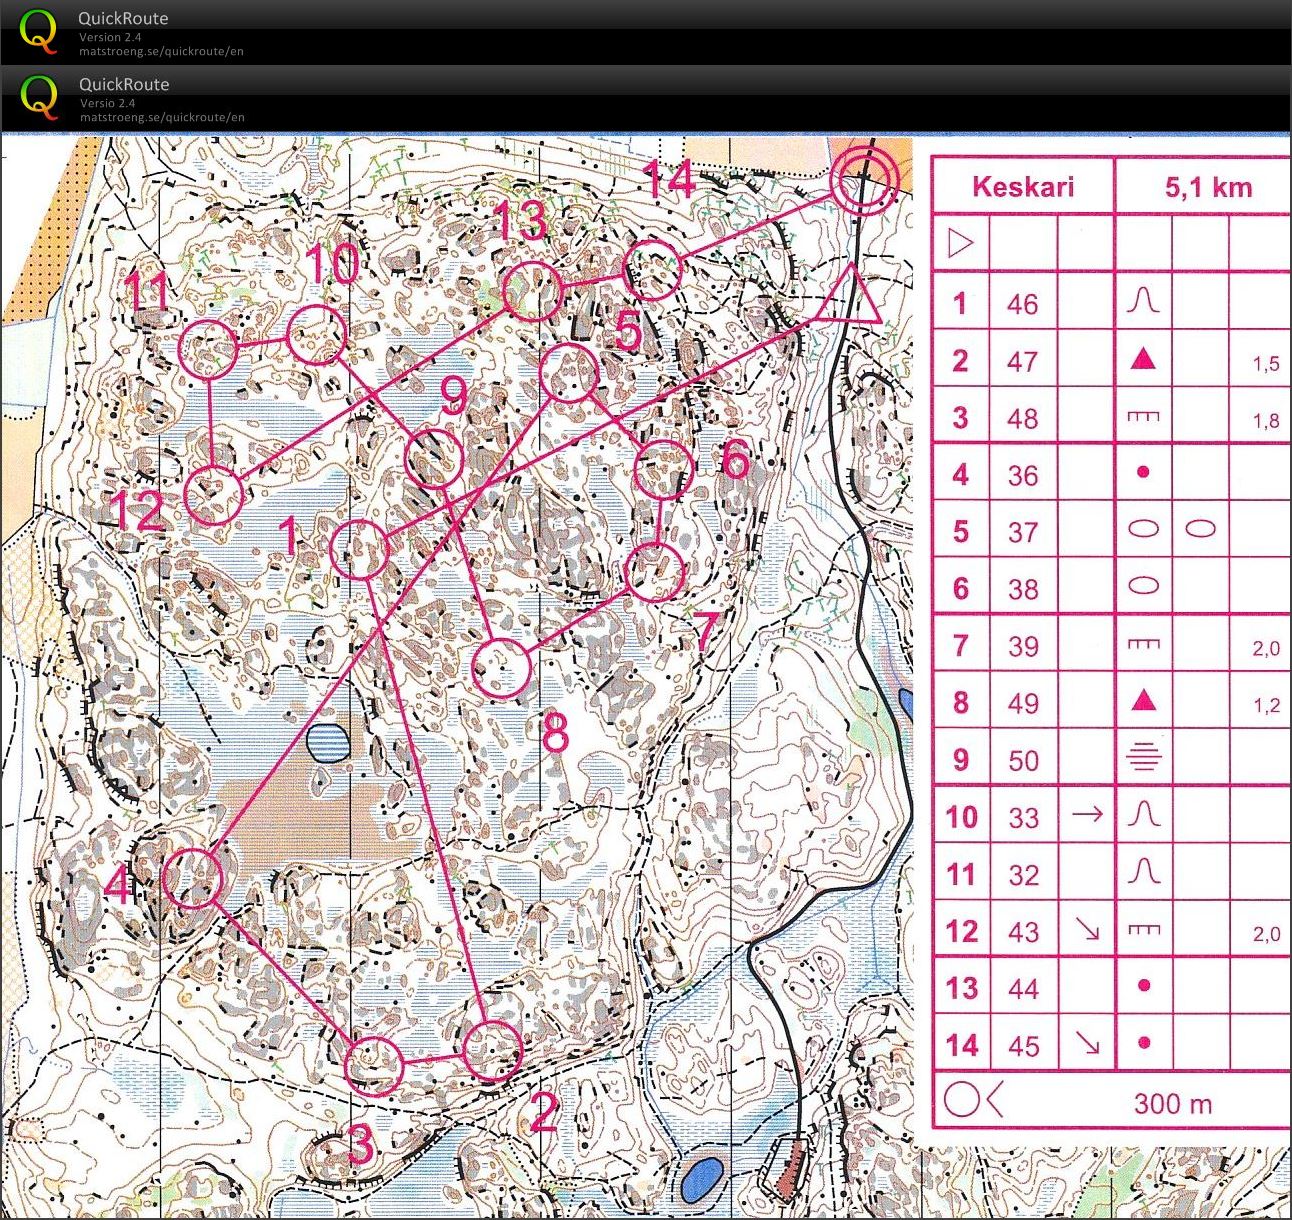1292x1220 pixels.
Task: Click the cliff symbol in row 7
Action: point(1143,644)
